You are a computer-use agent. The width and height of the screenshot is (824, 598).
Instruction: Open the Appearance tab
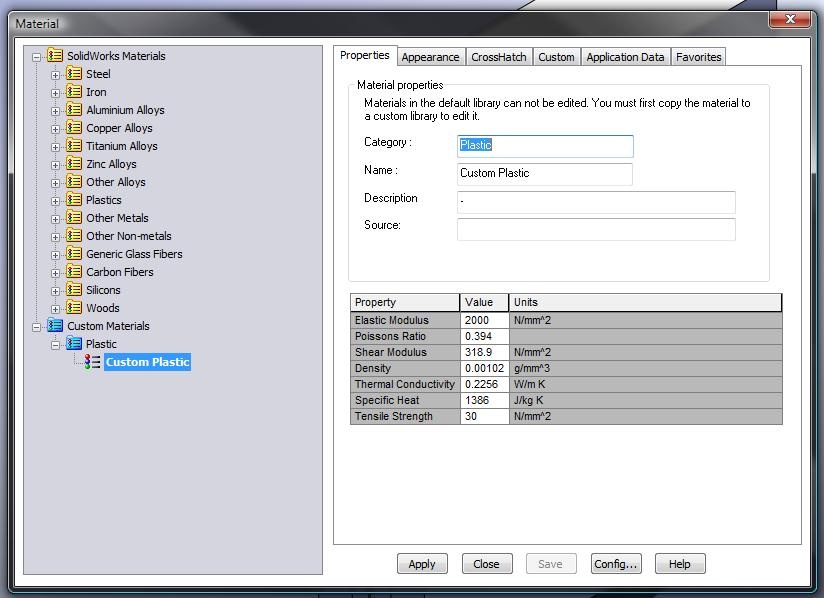[x=430, y=57]
